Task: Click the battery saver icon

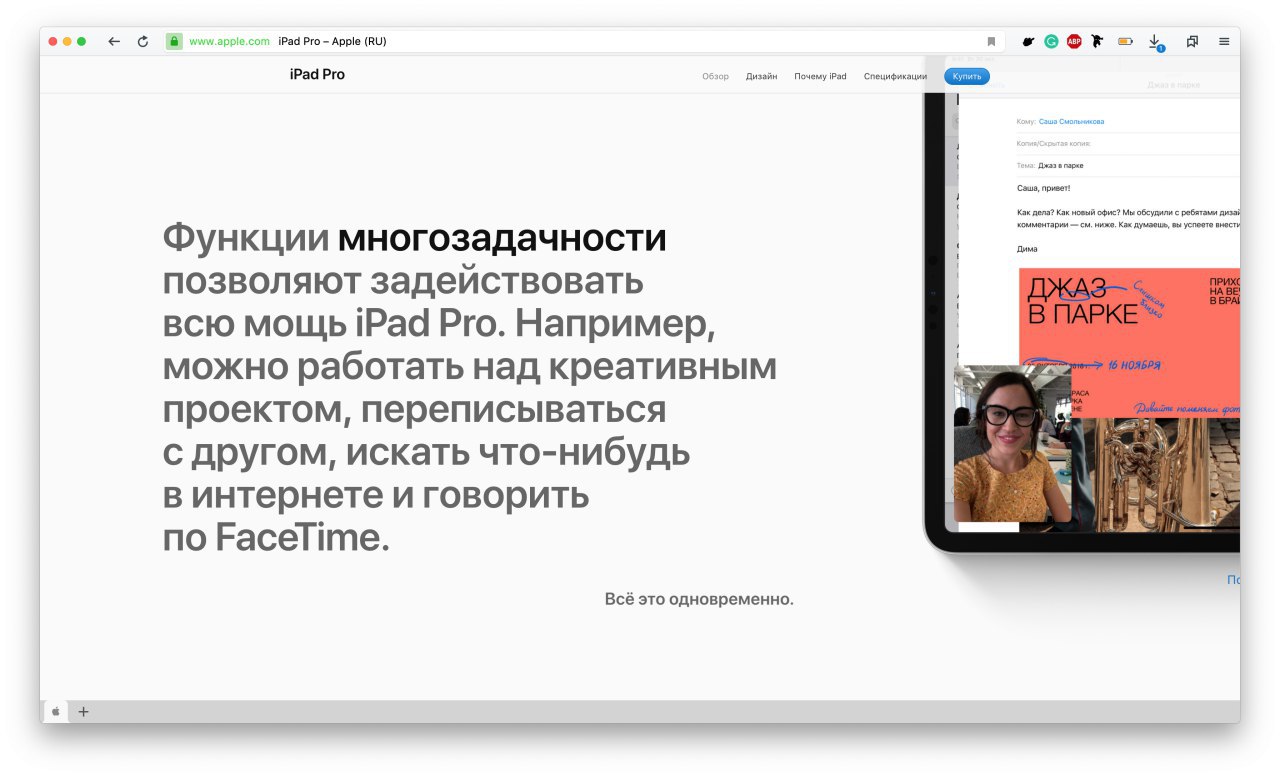Action: coord(1125,41)
